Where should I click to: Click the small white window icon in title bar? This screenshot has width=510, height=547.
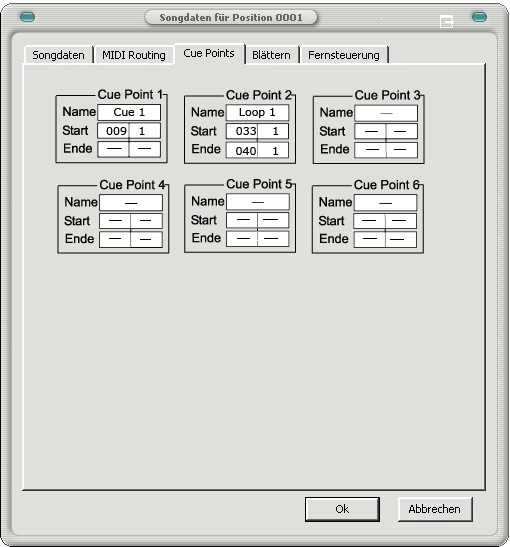(447, 22)
